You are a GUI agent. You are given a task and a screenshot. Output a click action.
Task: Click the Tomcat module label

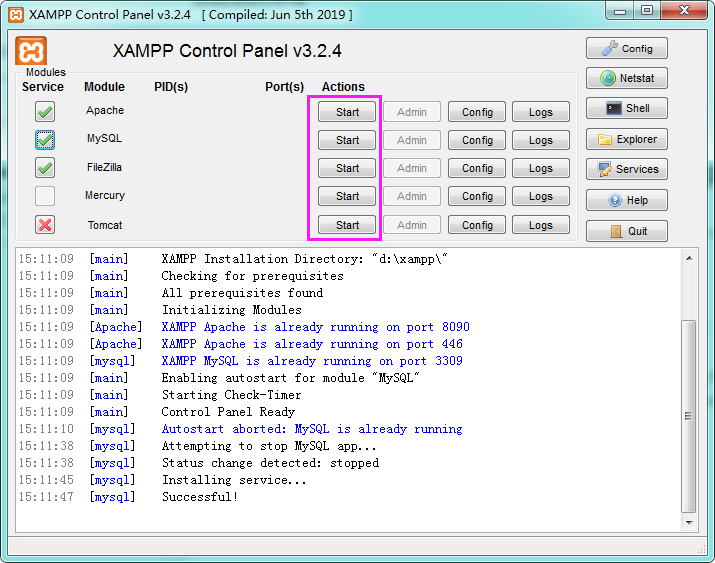105,225
